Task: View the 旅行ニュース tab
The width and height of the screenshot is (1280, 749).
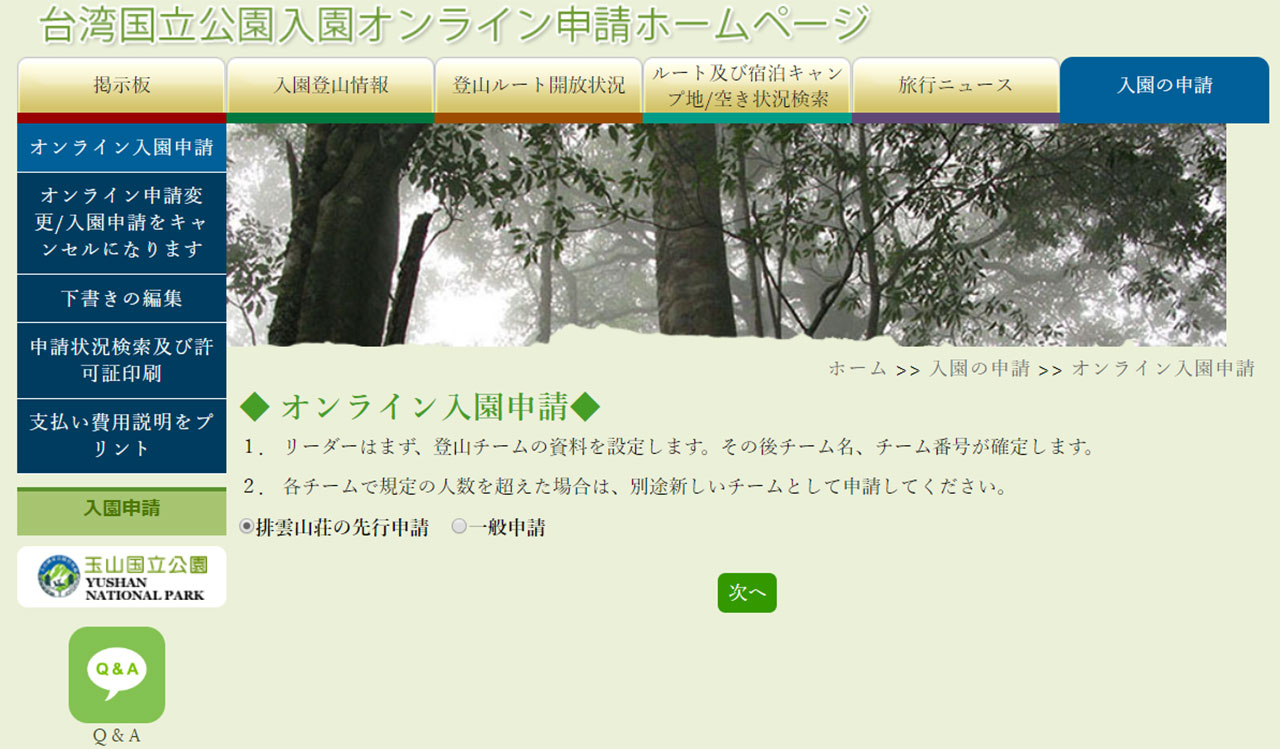Action: coord(955,86)
